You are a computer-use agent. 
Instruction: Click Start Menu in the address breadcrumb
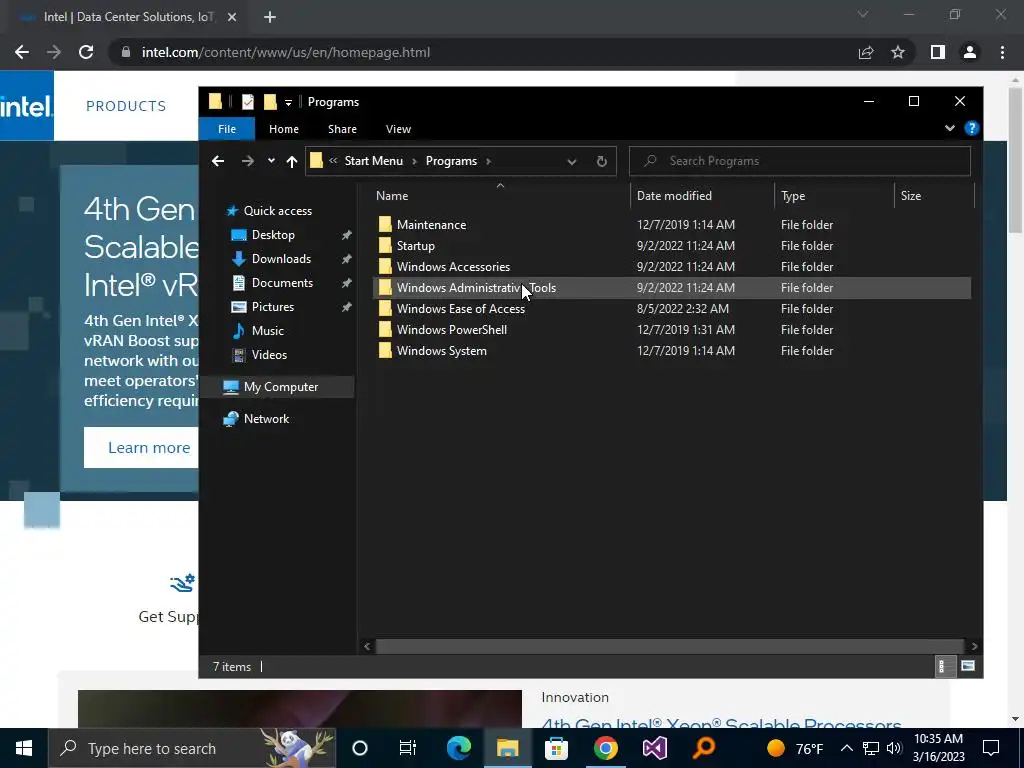pyautogui.click(x=374, y=161)
